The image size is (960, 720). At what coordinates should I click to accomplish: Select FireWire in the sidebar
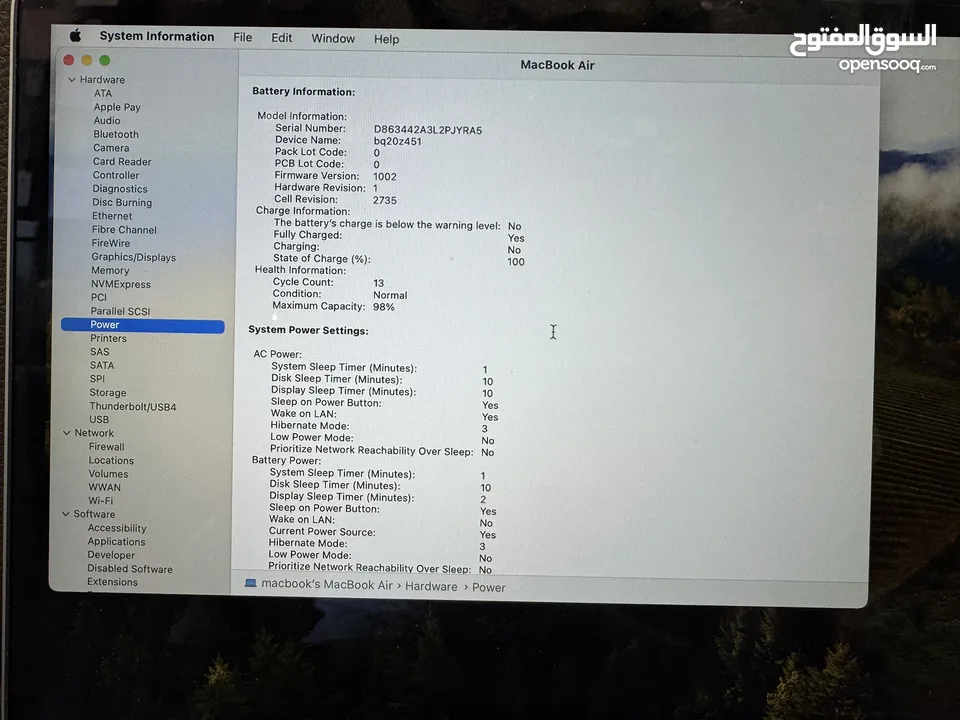point(111,243)
